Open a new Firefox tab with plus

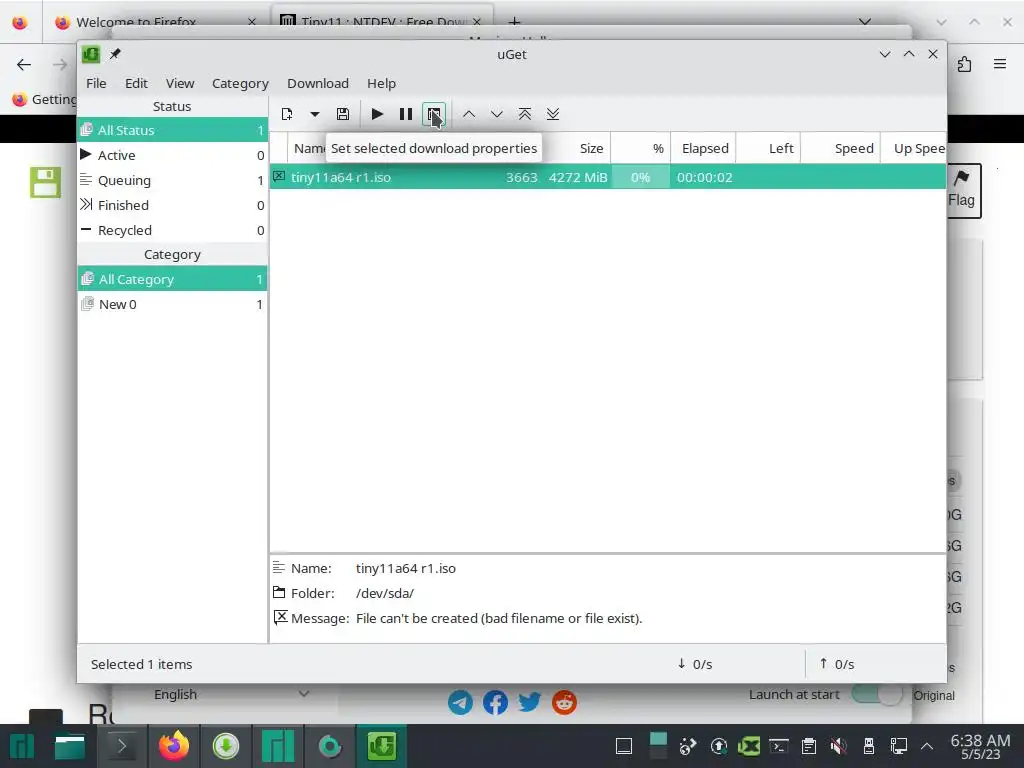(x=515, y=22)
